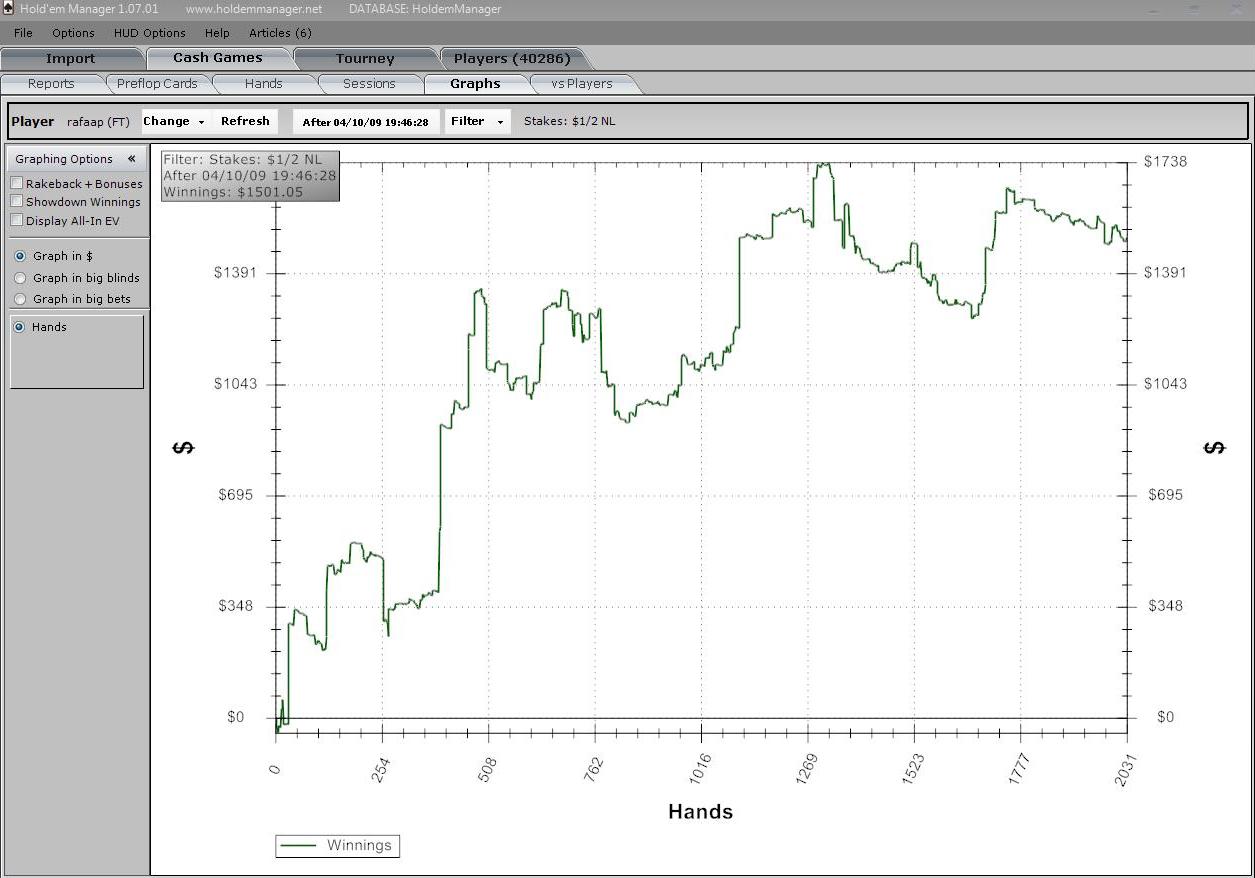This screenshot has width=1255, height=878.
Task: Open the Help menu
Action: [217, 33]
